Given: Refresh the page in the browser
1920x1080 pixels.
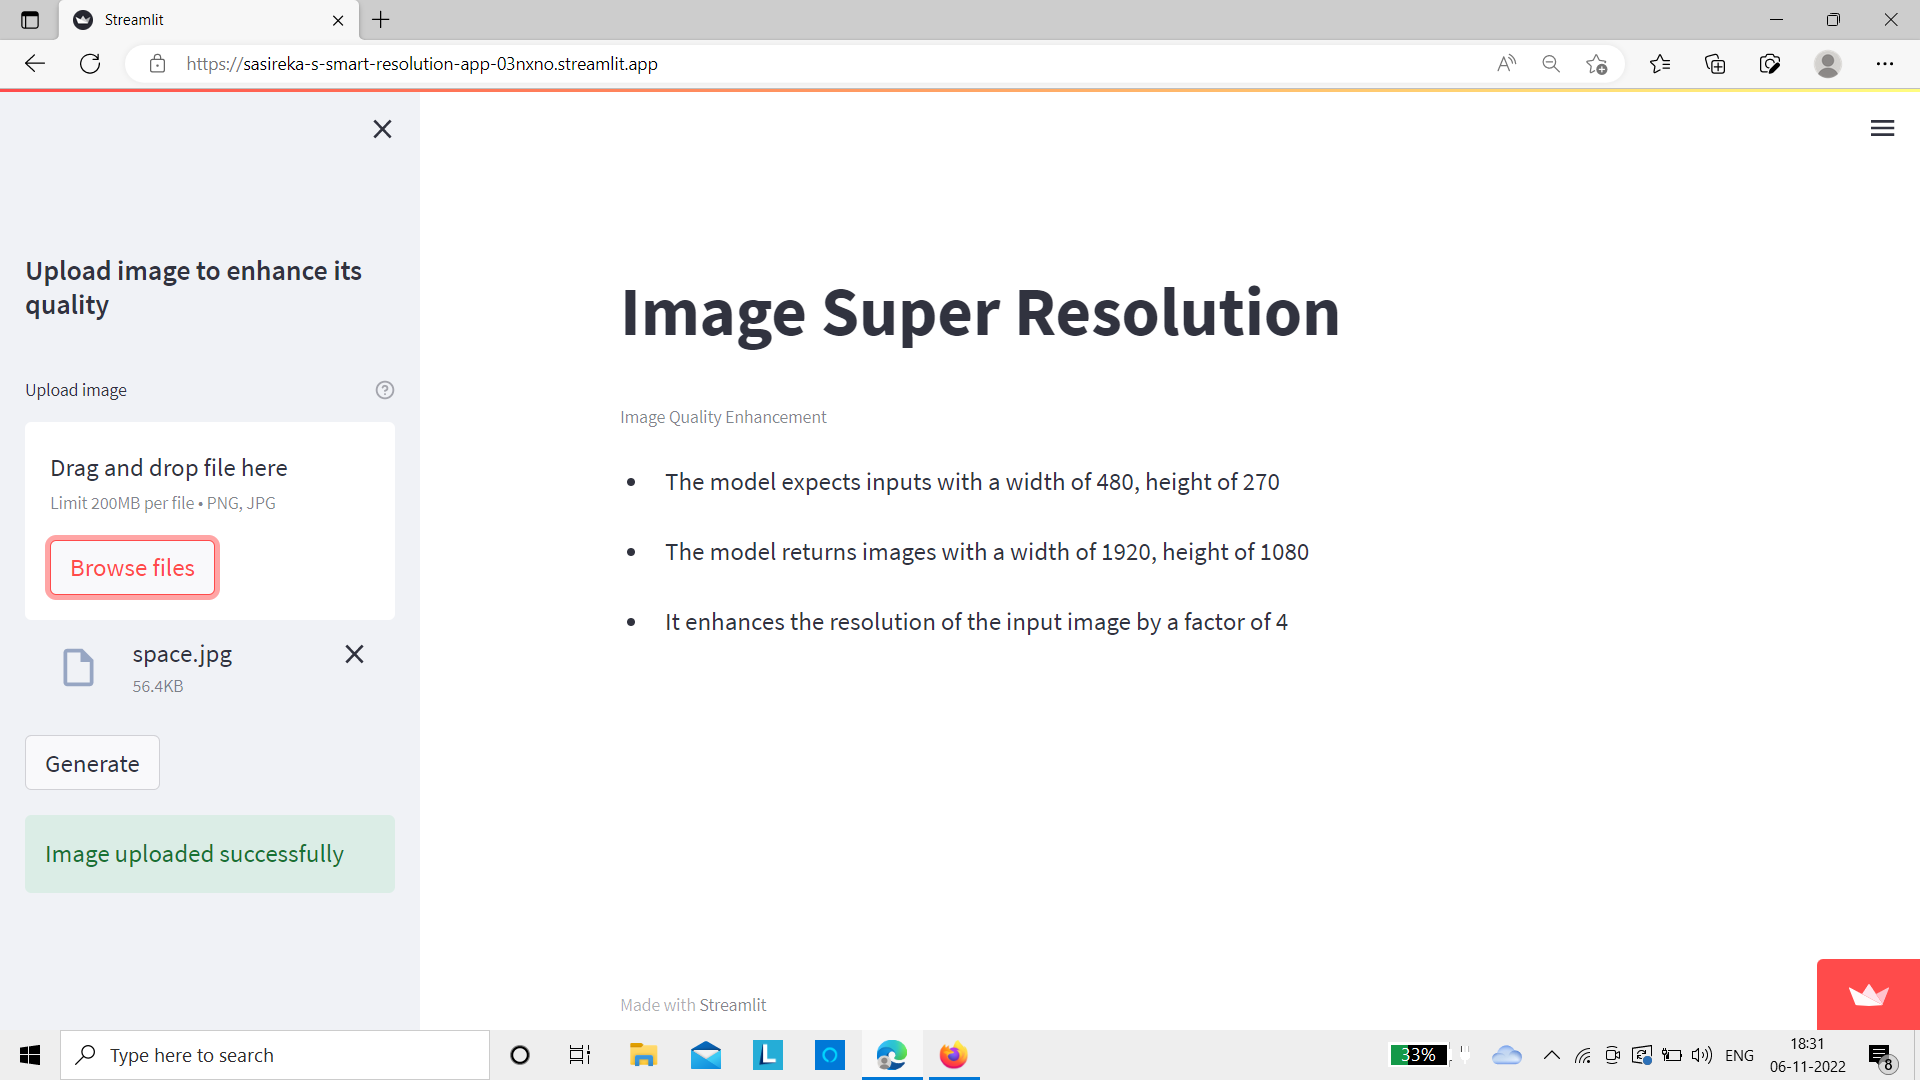Looking at the screenshot, I should (x=90, y=64).
